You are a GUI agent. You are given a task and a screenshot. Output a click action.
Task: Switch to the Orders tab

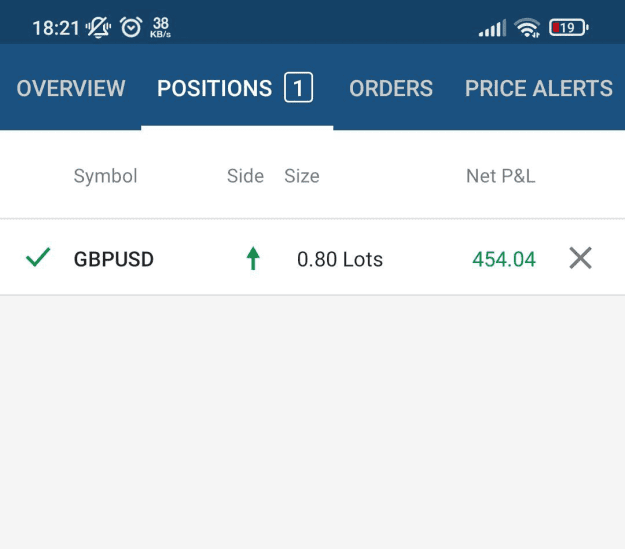click(x=391, y=88)
